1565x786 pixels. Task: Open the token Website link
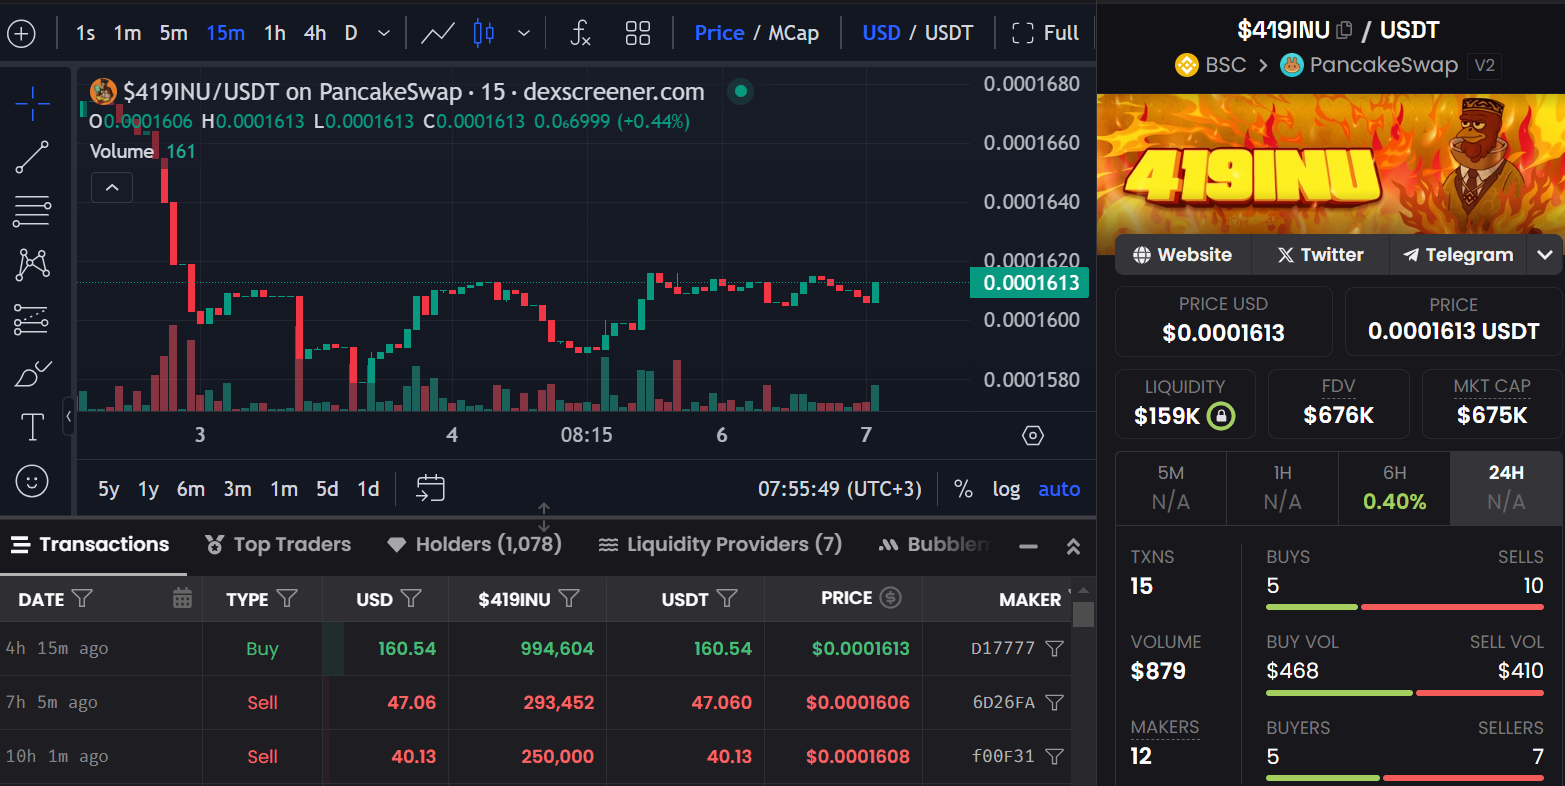[x=1182, y=255]
